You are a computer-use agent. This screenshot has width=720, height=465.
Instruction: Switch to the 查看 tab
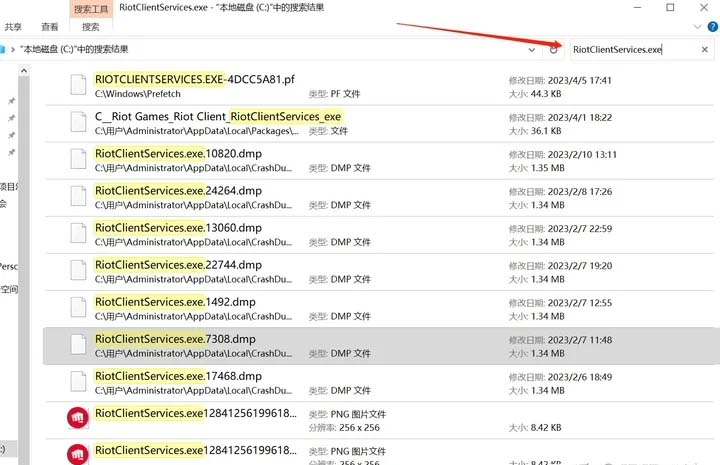(50, 27)
